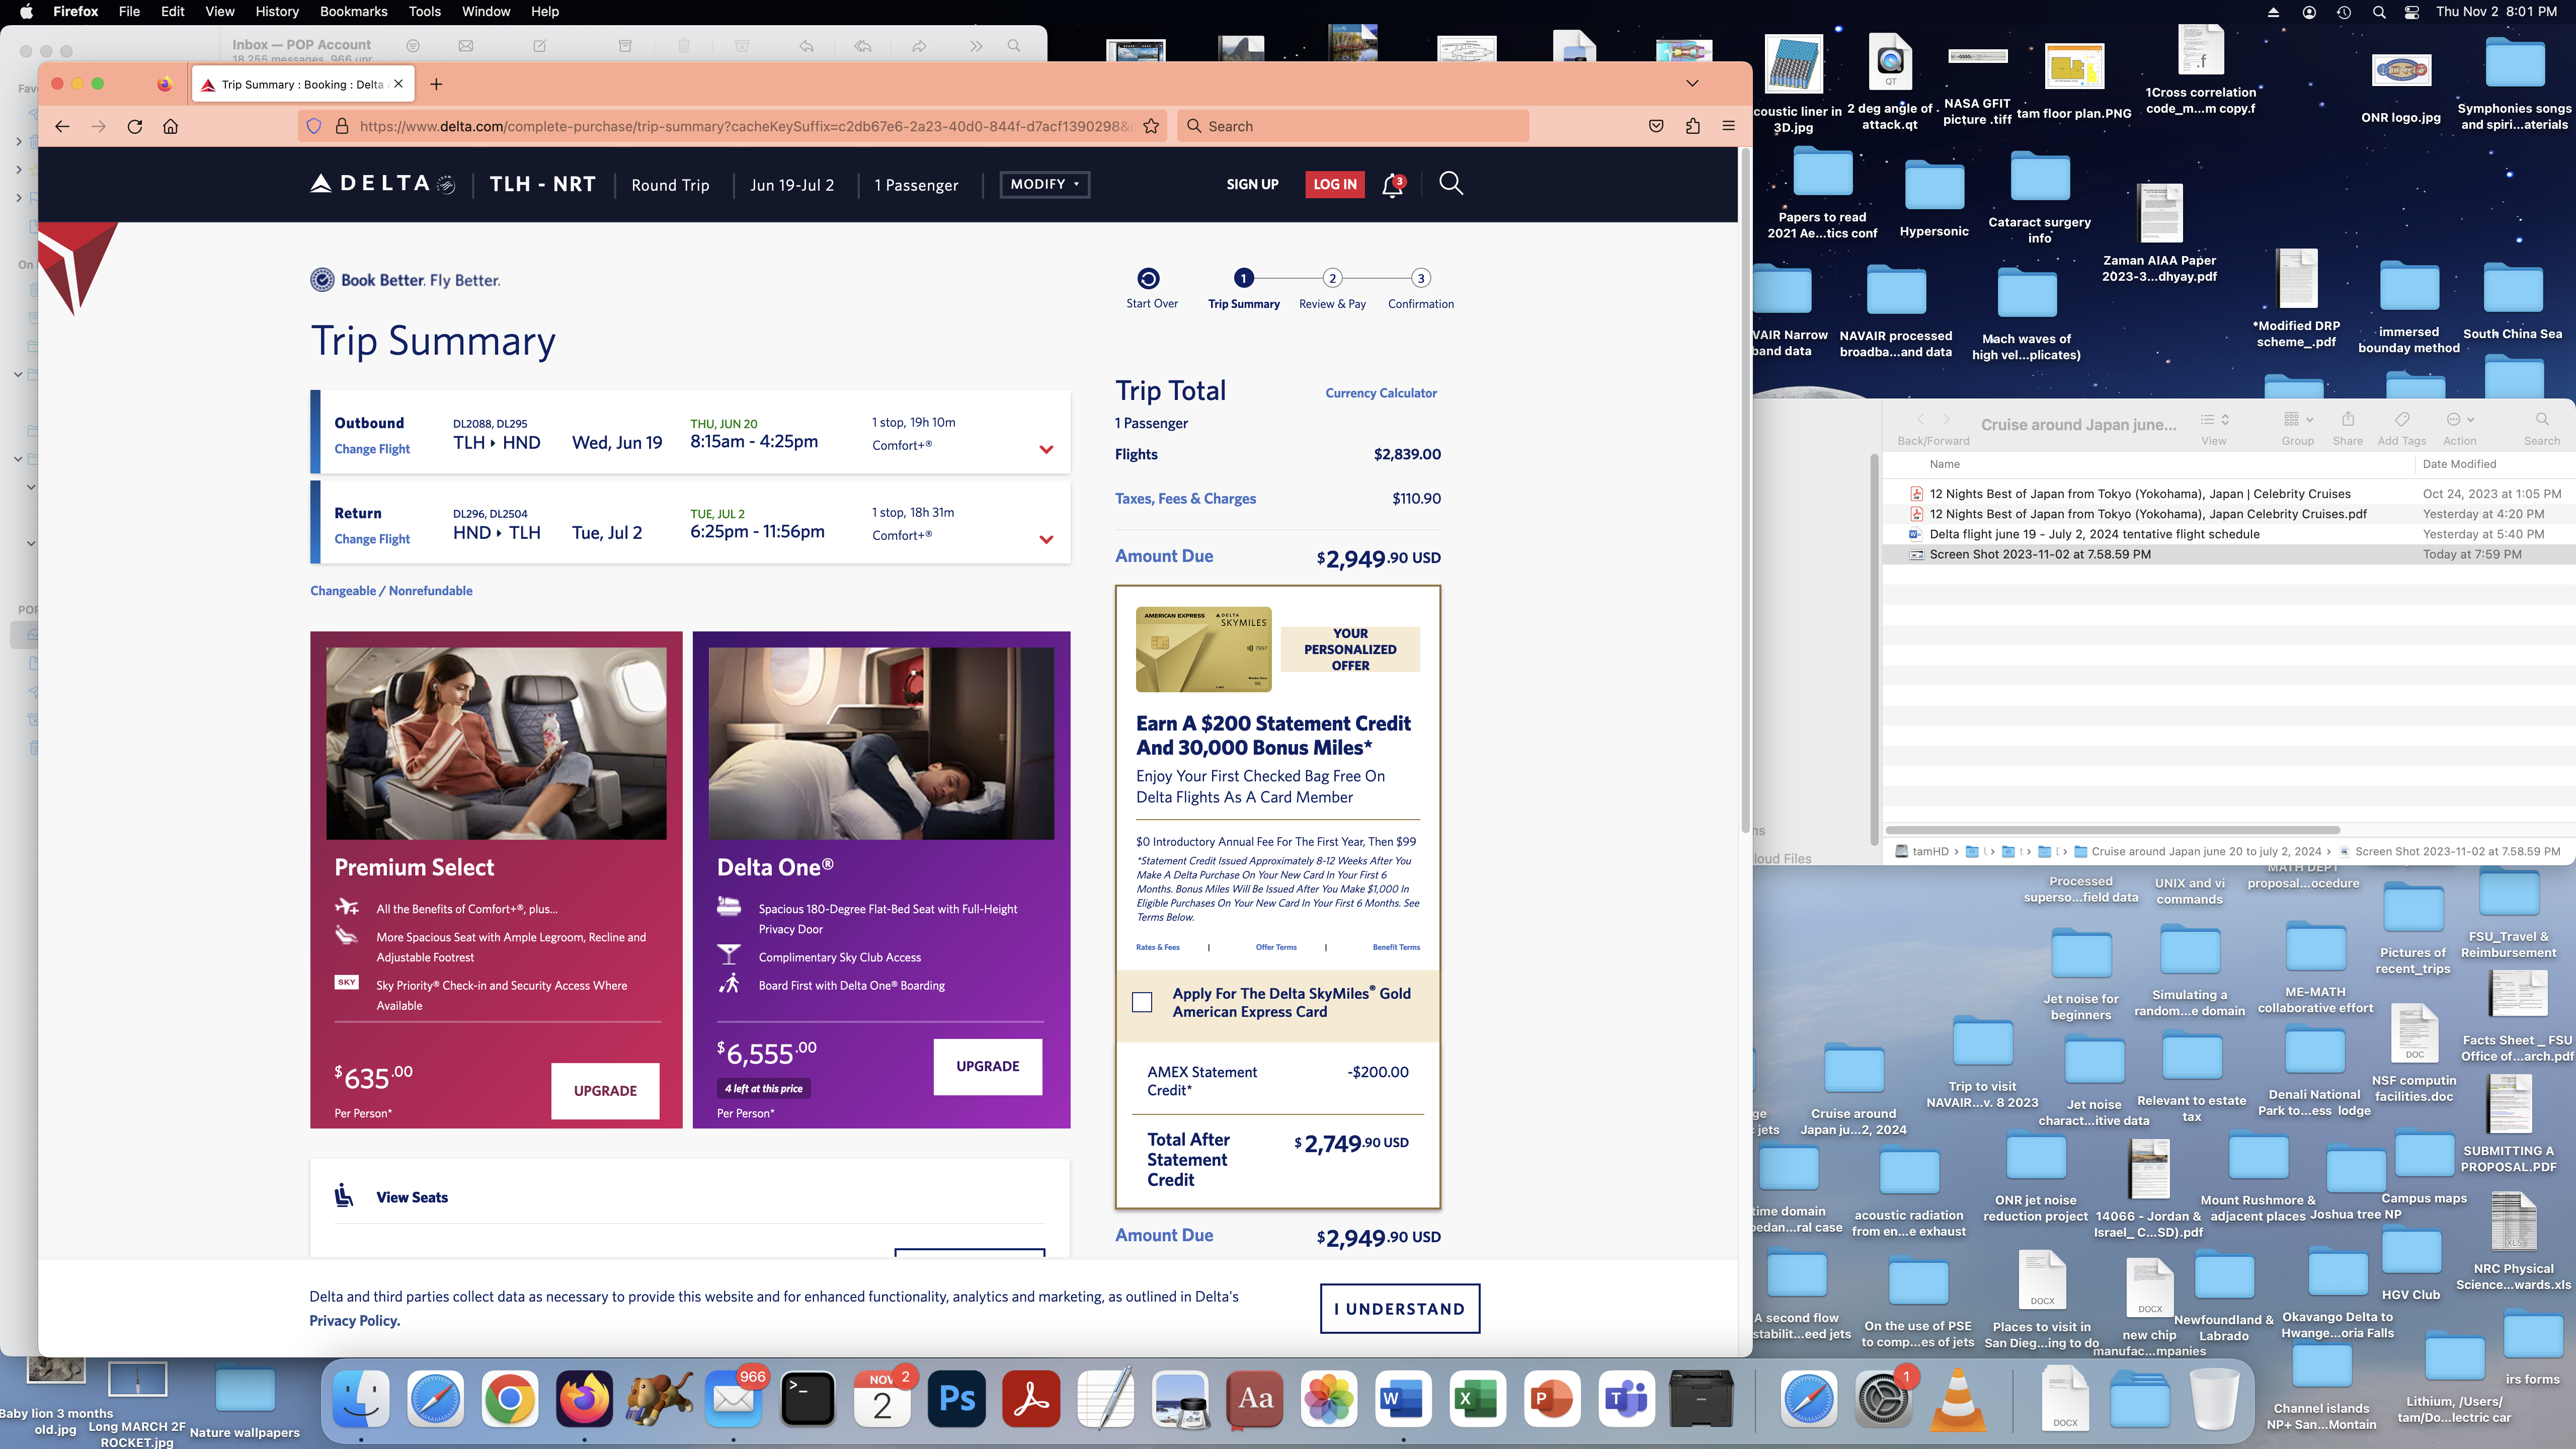Image resolution: width=2576 pixels, height=1449 pixels.
Task: Click the Start Over circular icon
Action: [1149, 278]
